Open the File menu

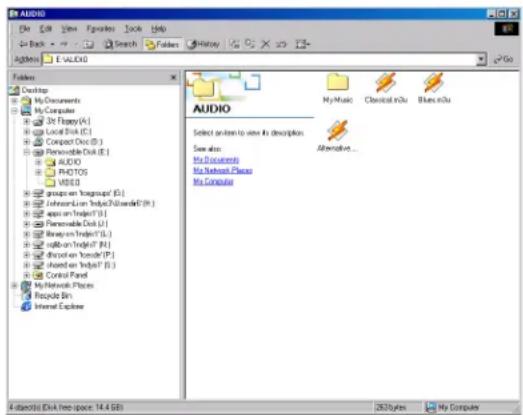(25, 29)
